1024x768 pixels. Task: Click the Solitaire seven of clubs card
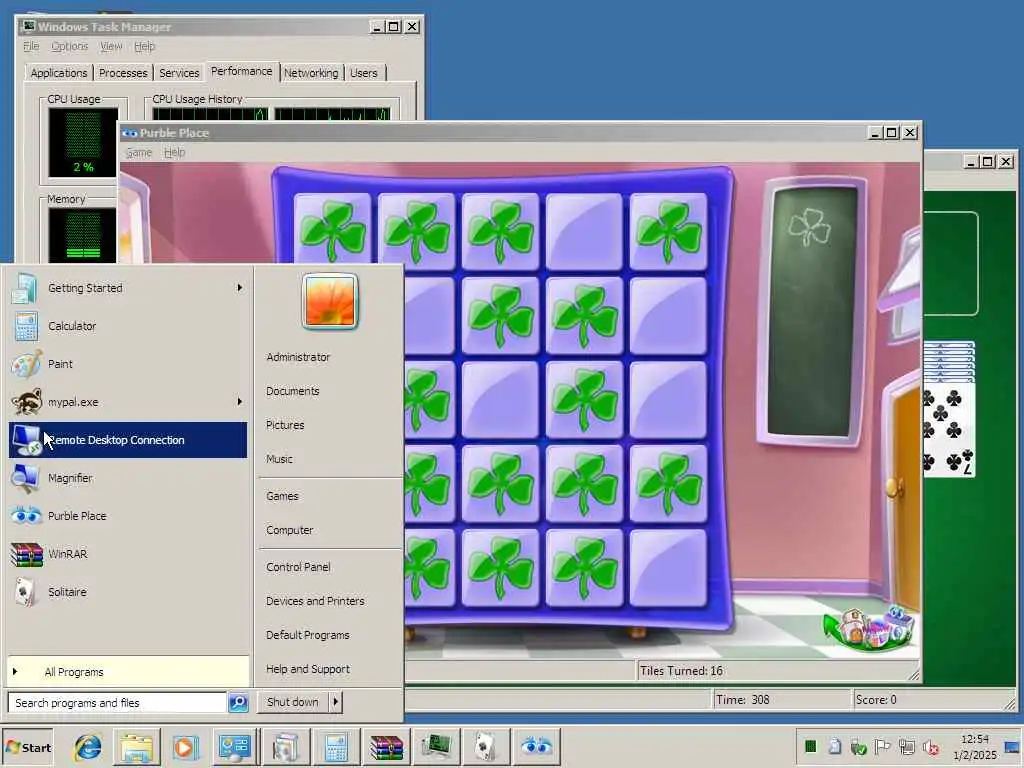click(950, 428)
